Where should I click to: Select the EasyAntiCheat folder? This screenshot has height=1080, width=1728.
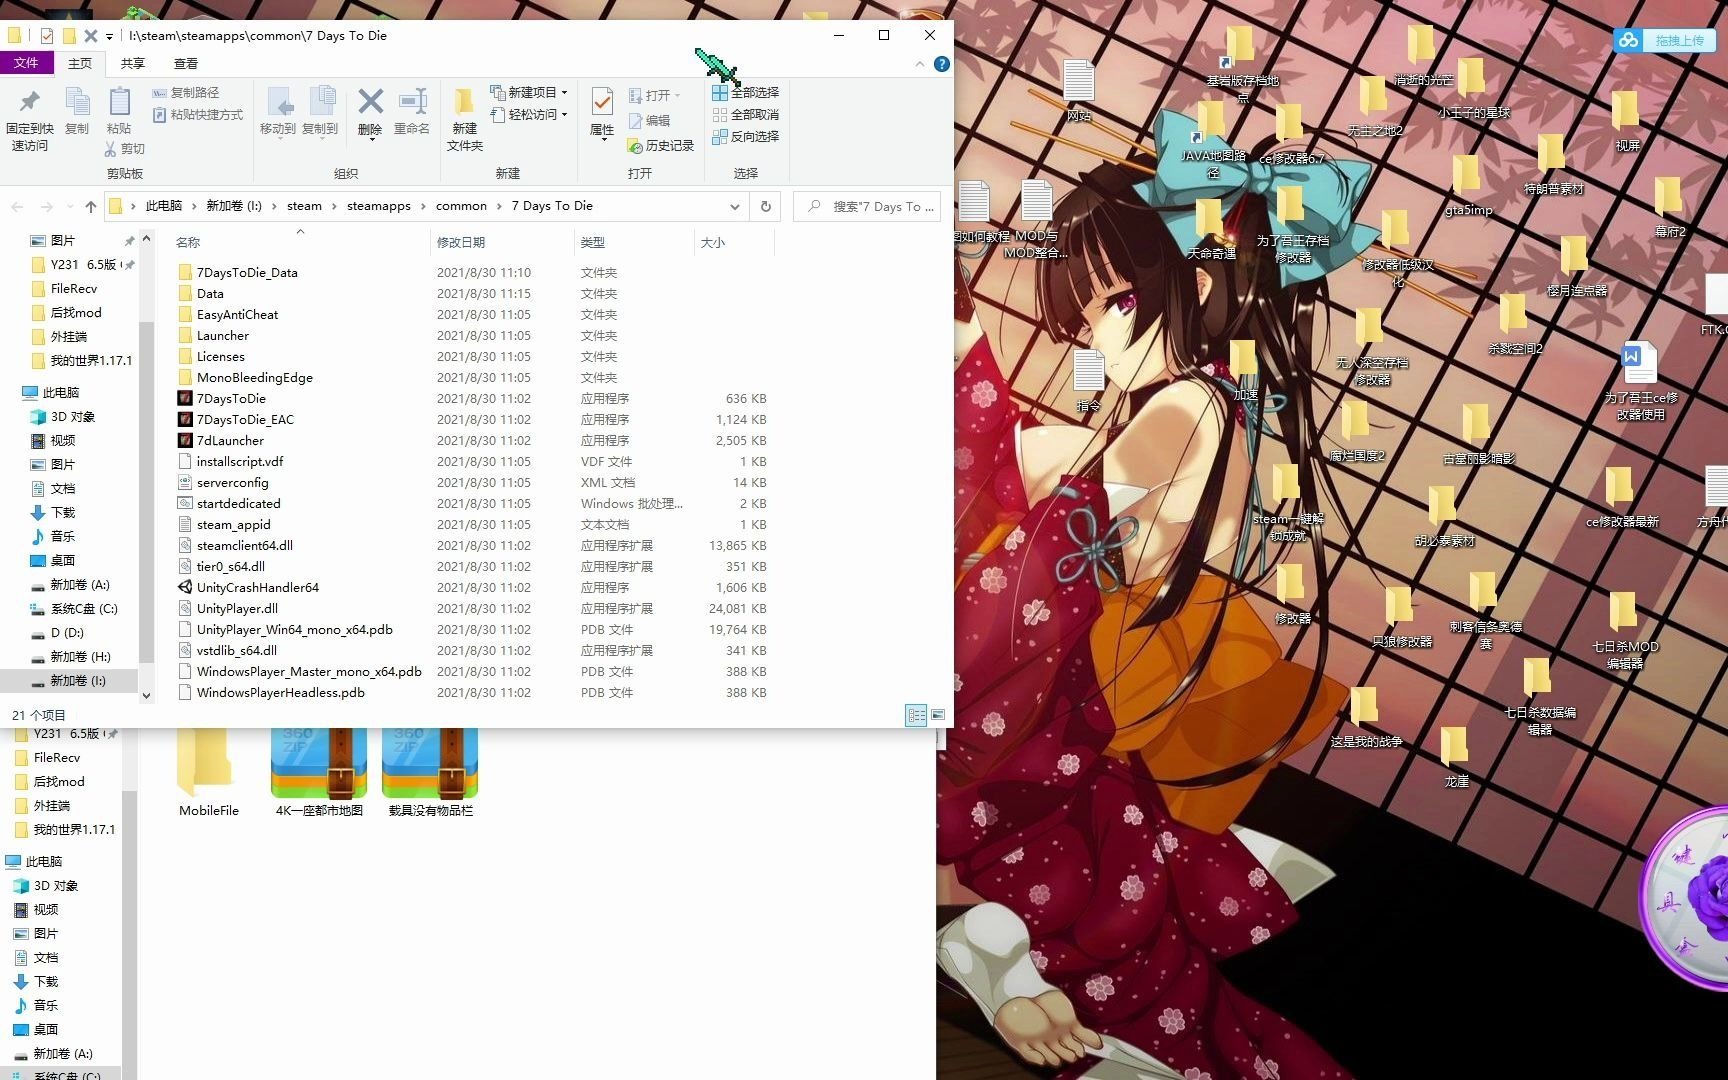coord(237,314)
